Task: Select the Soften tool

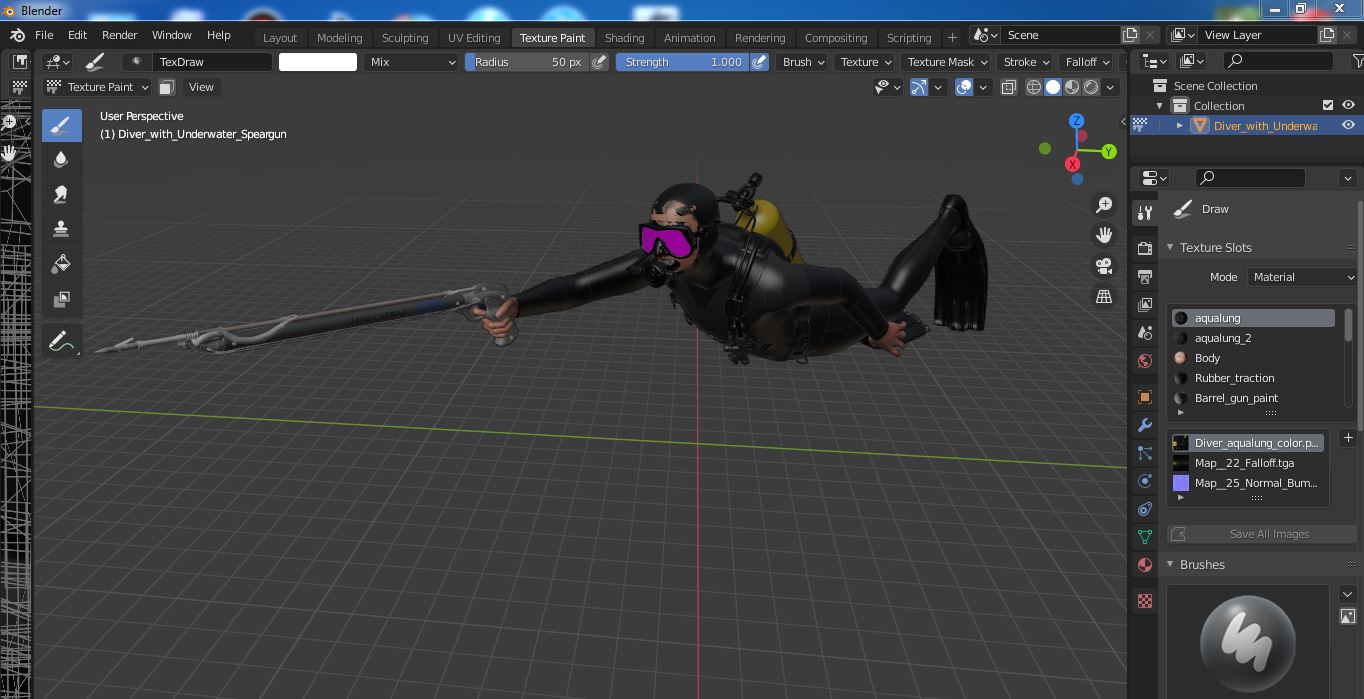Action: click(x=61, y=160)
